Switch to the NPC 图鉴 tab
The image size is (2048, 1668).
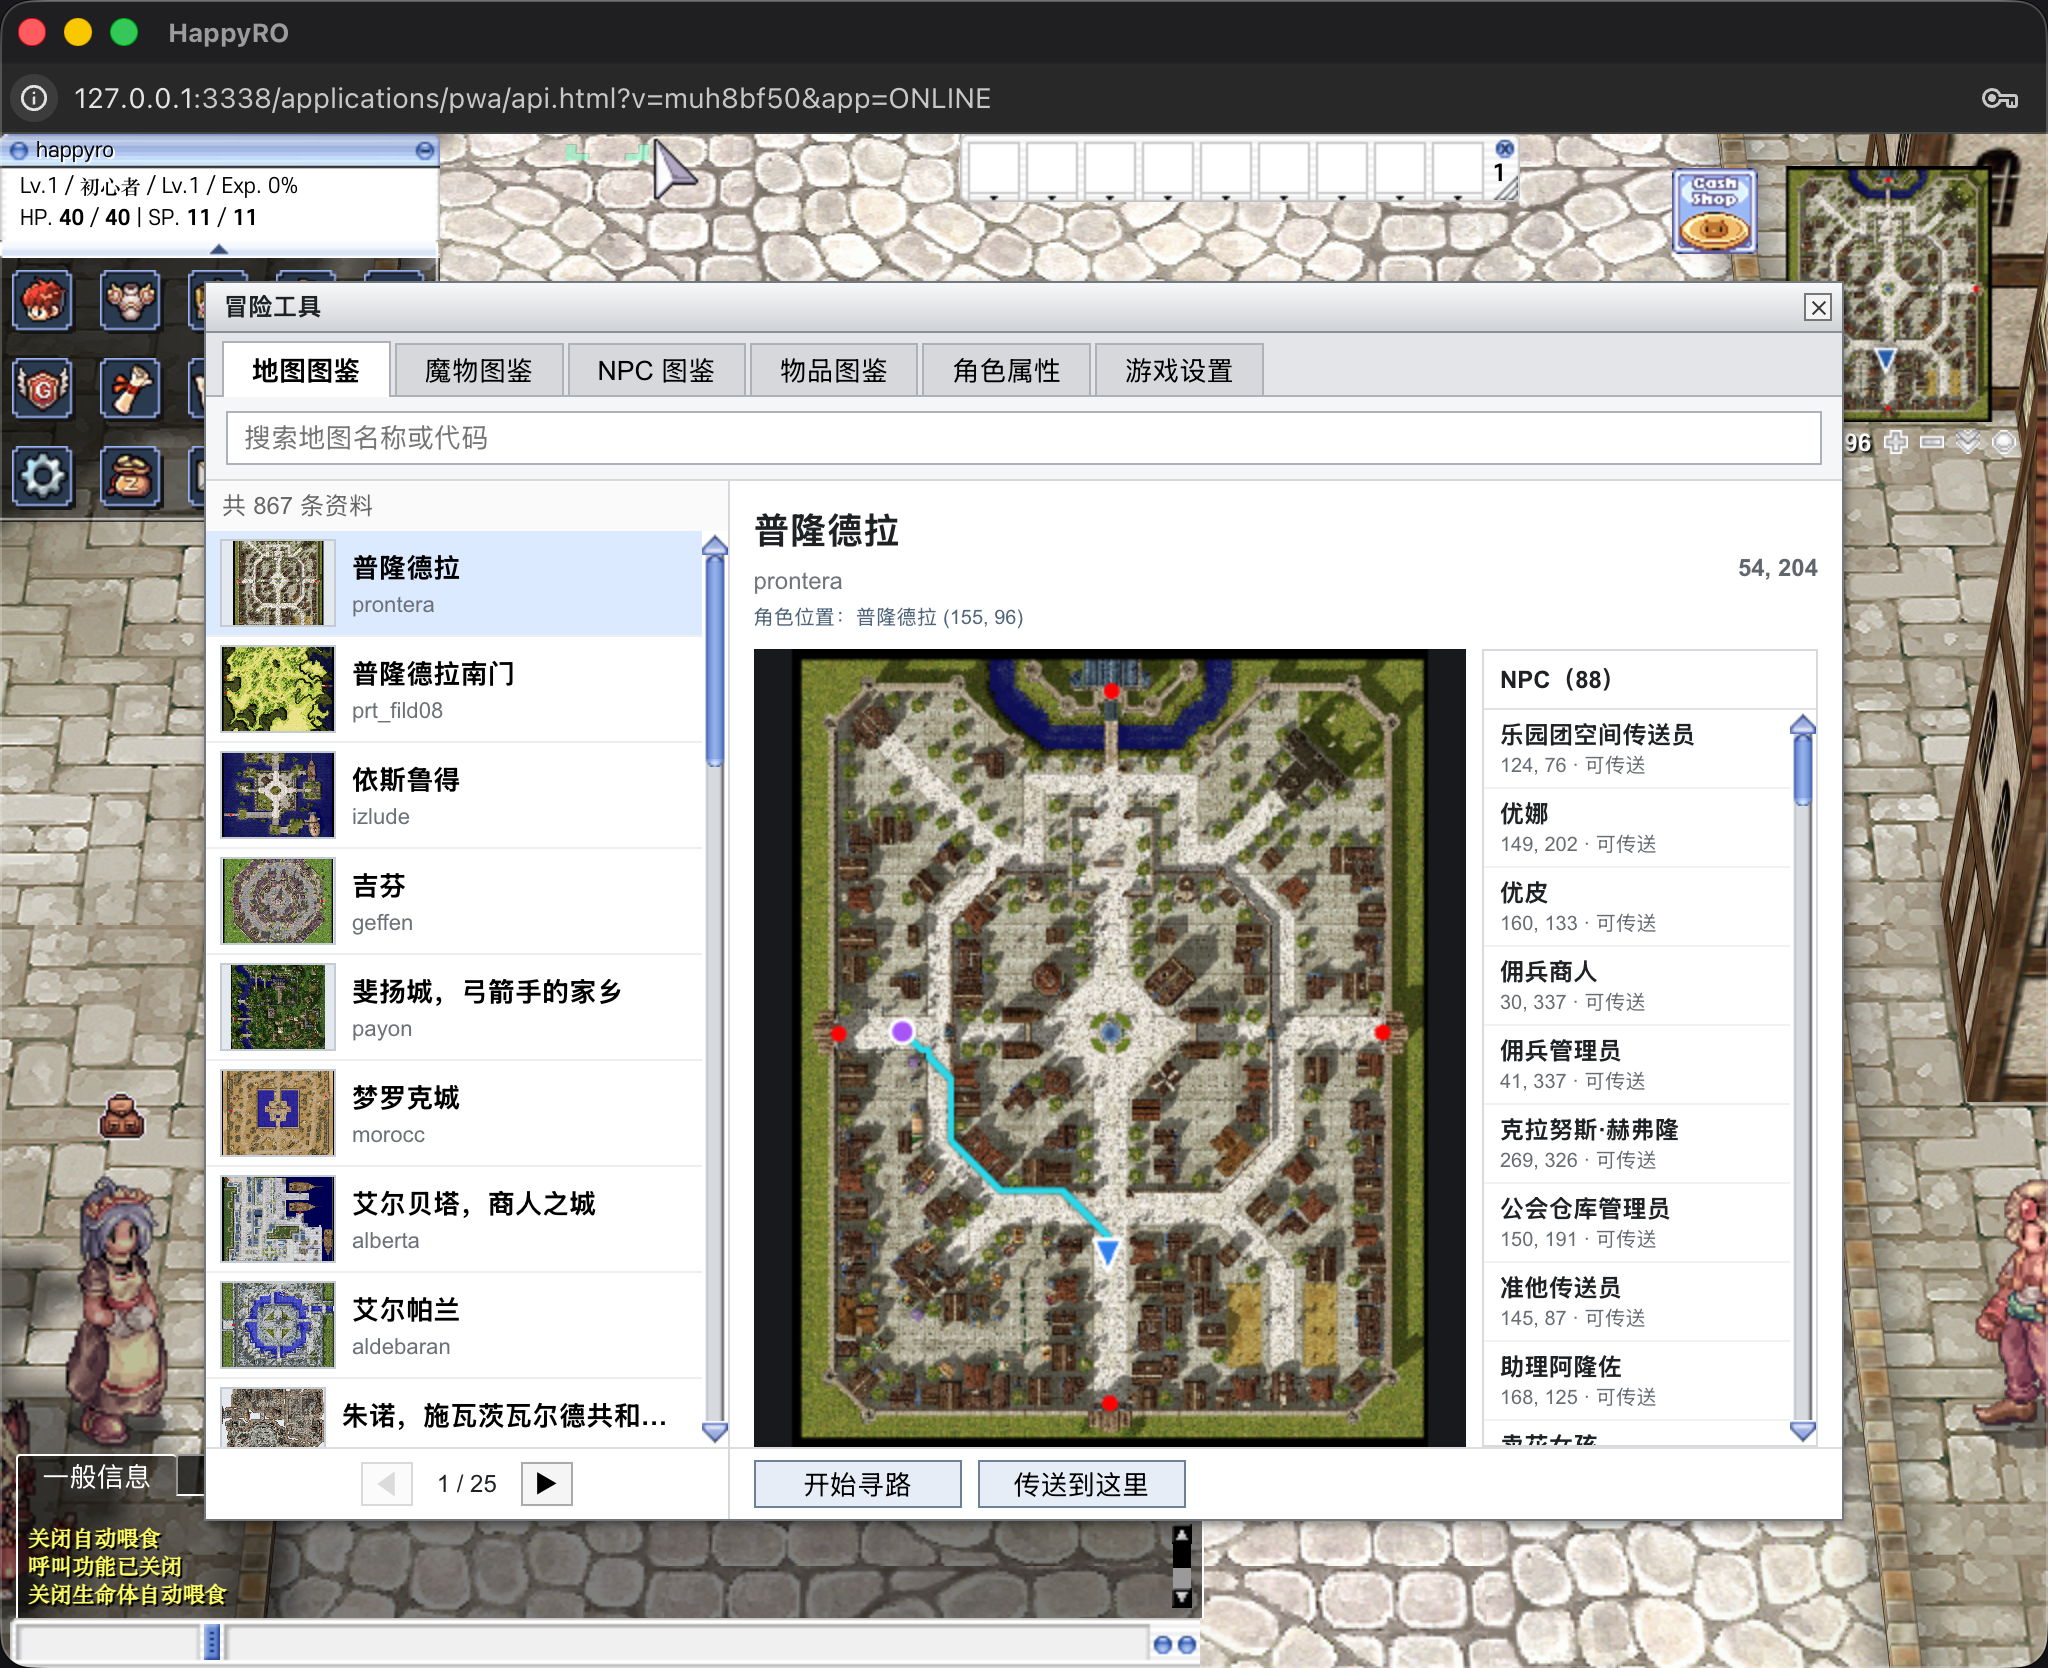(x=656, y=371)
